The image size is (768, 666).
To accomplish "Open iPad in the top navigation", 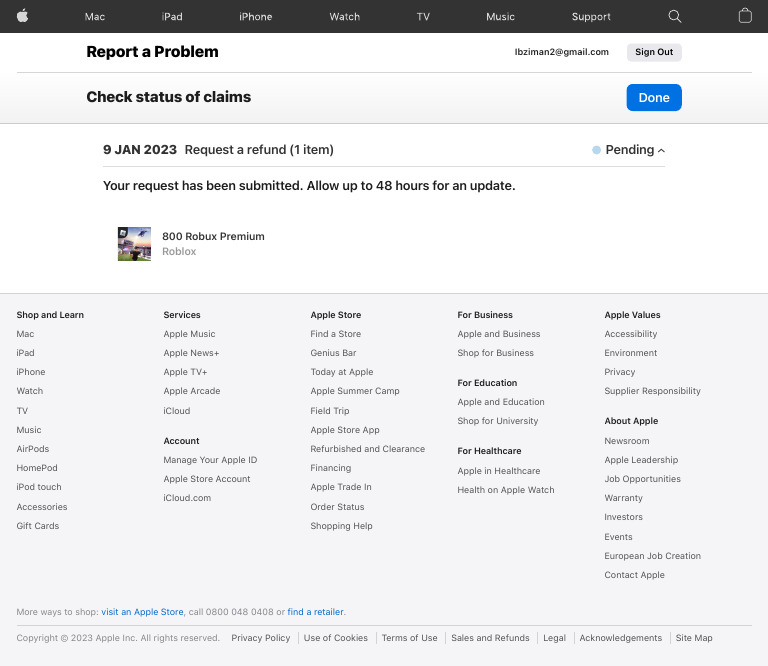I will click(x=172, y=17).
